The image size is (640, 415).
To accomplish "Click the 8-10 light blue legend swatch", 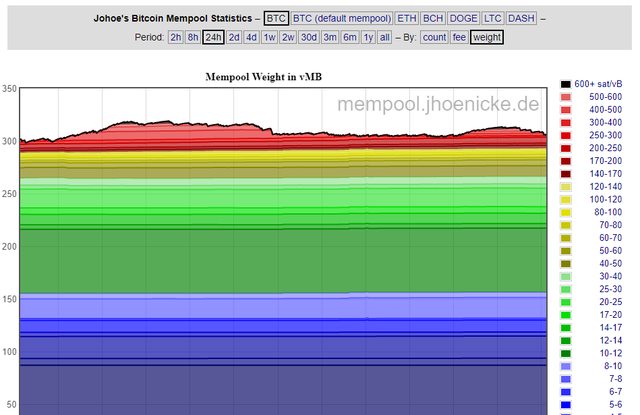I will tap(566, 366).
